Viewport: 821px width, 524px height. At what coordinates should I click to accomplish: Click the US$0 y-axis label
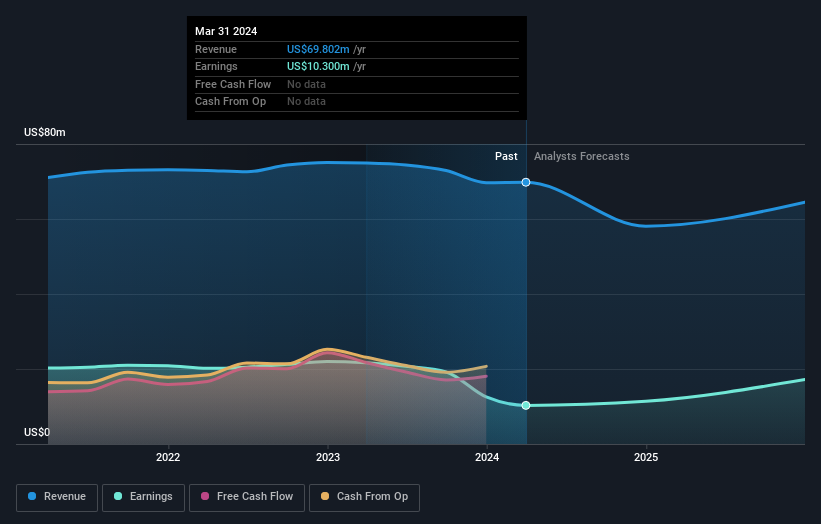click(x=37, y=432)
